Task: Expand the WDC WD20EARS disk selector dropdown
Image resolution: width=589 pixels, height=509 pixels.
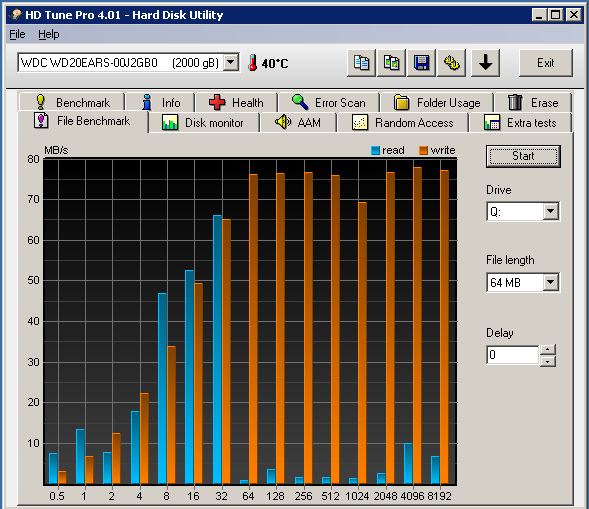Action: [231, 62]
